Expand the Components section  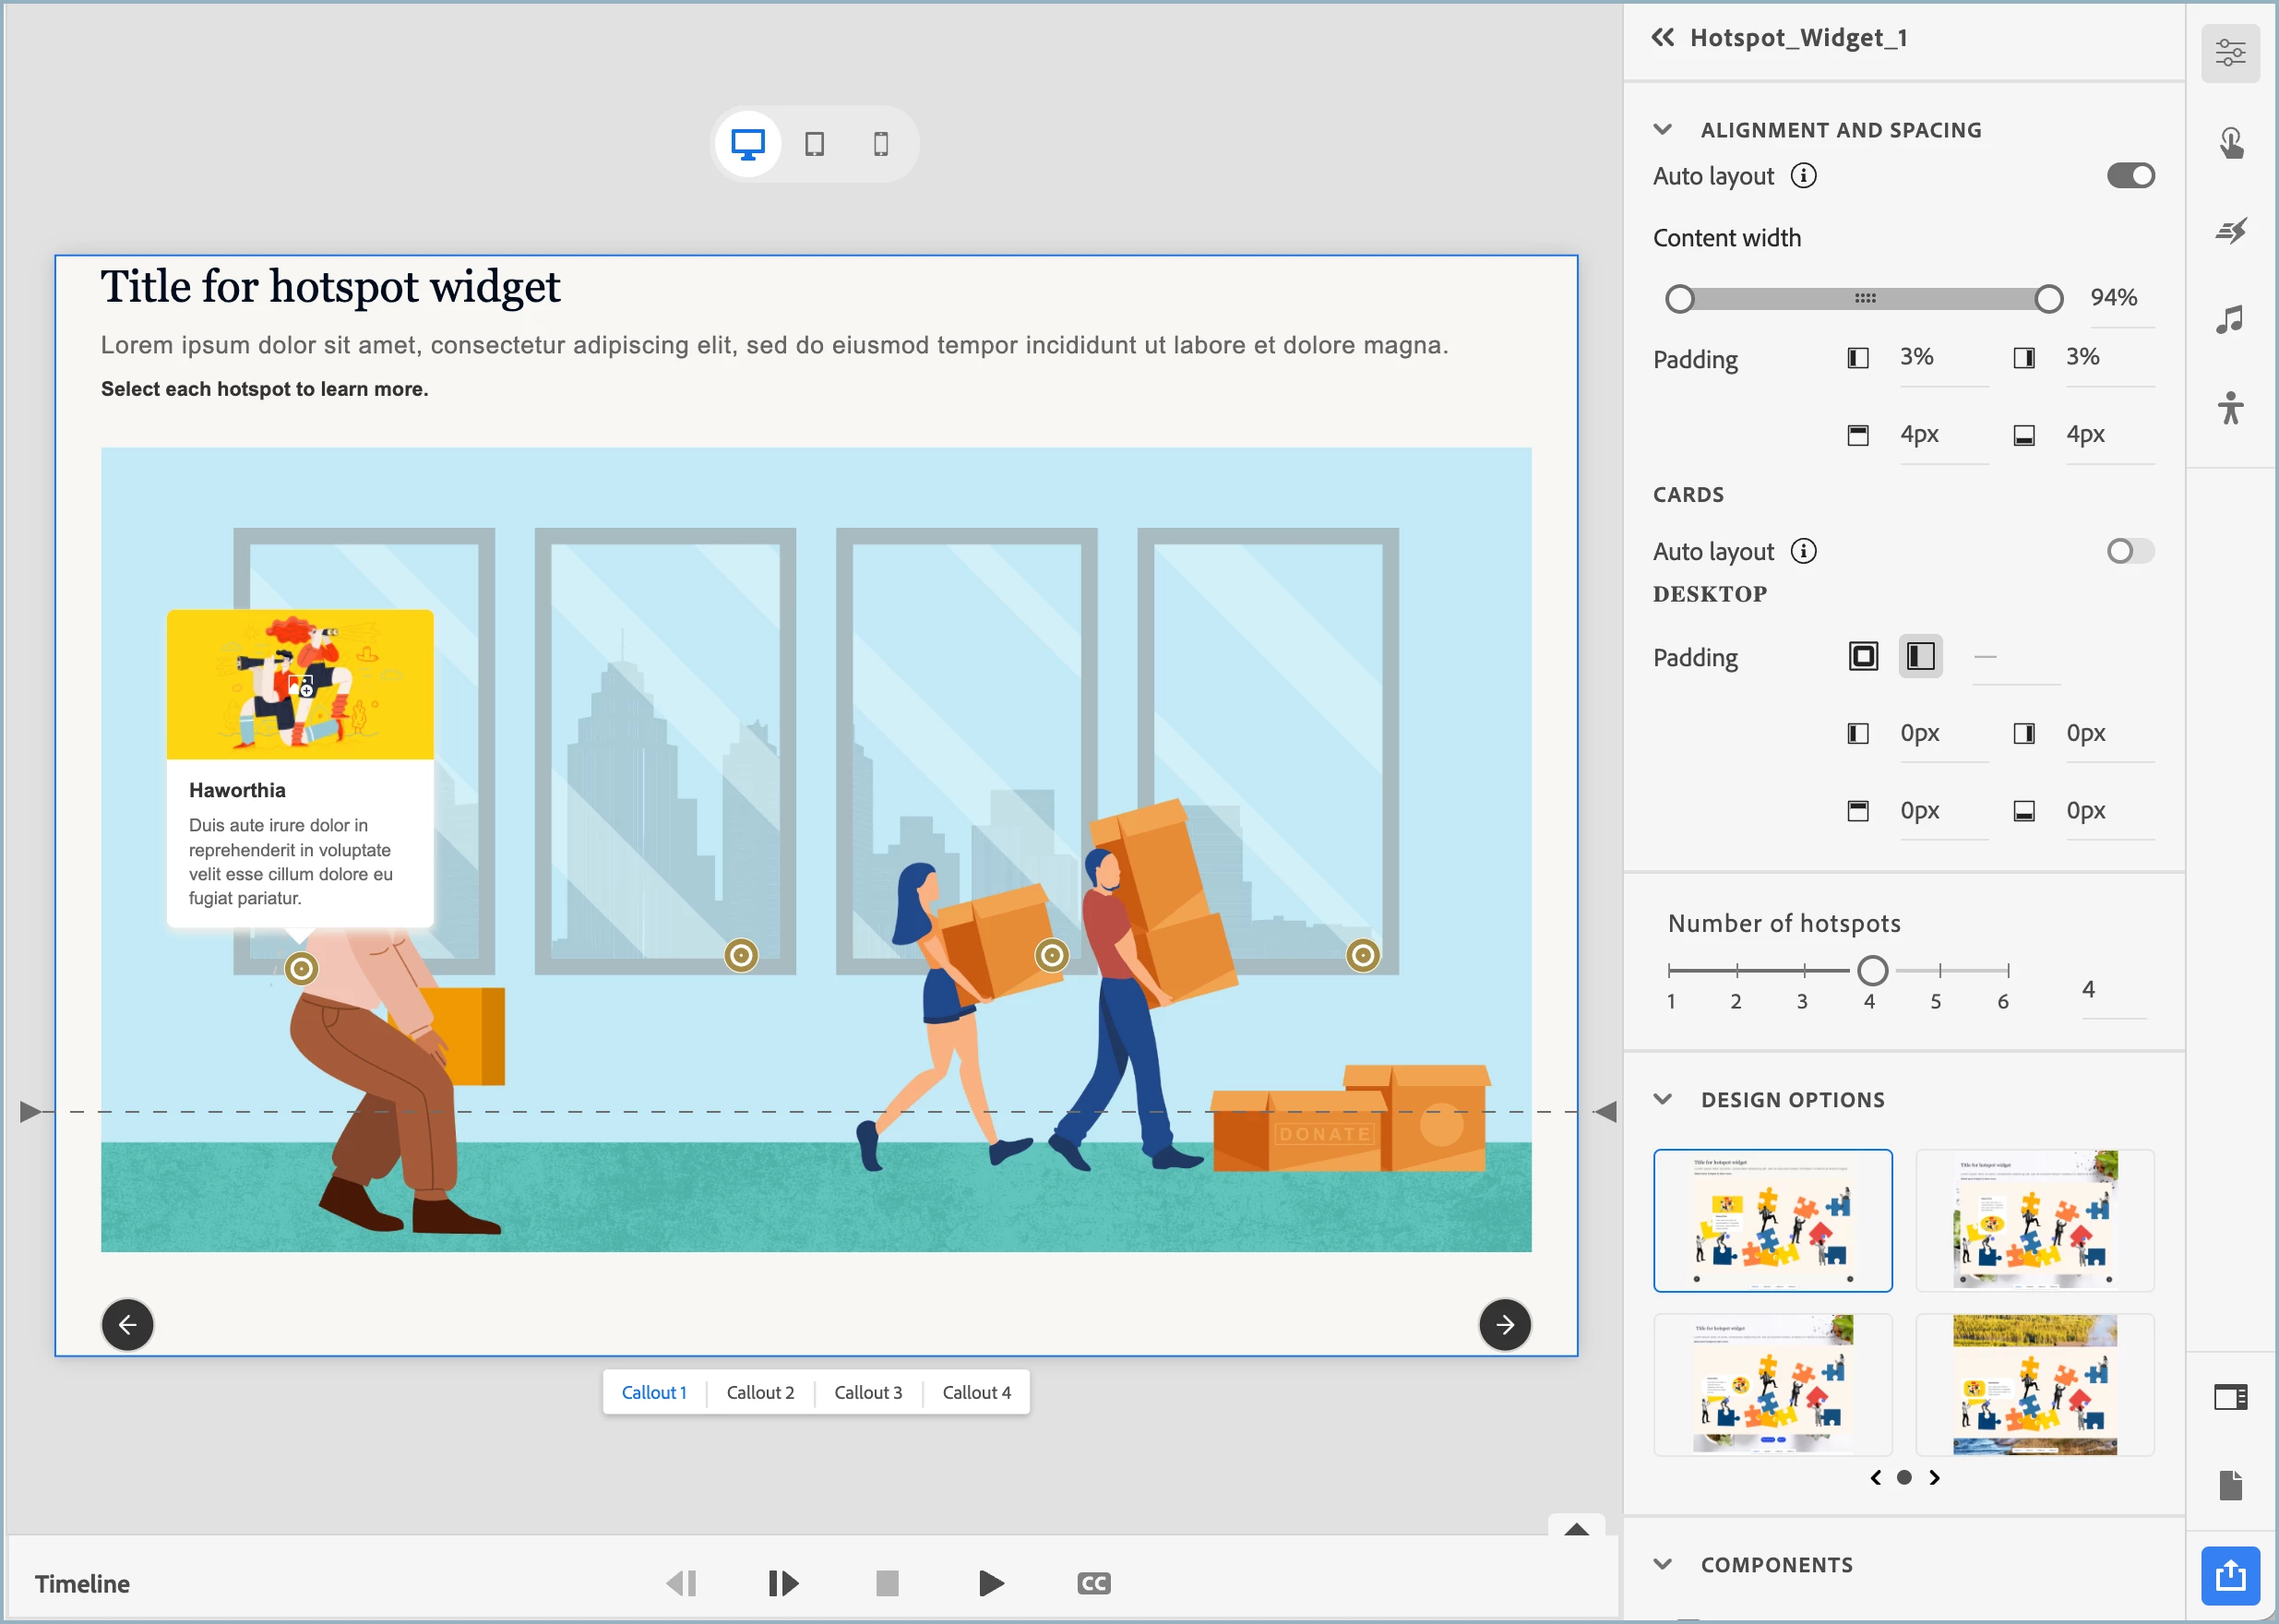[1663, 1564]
